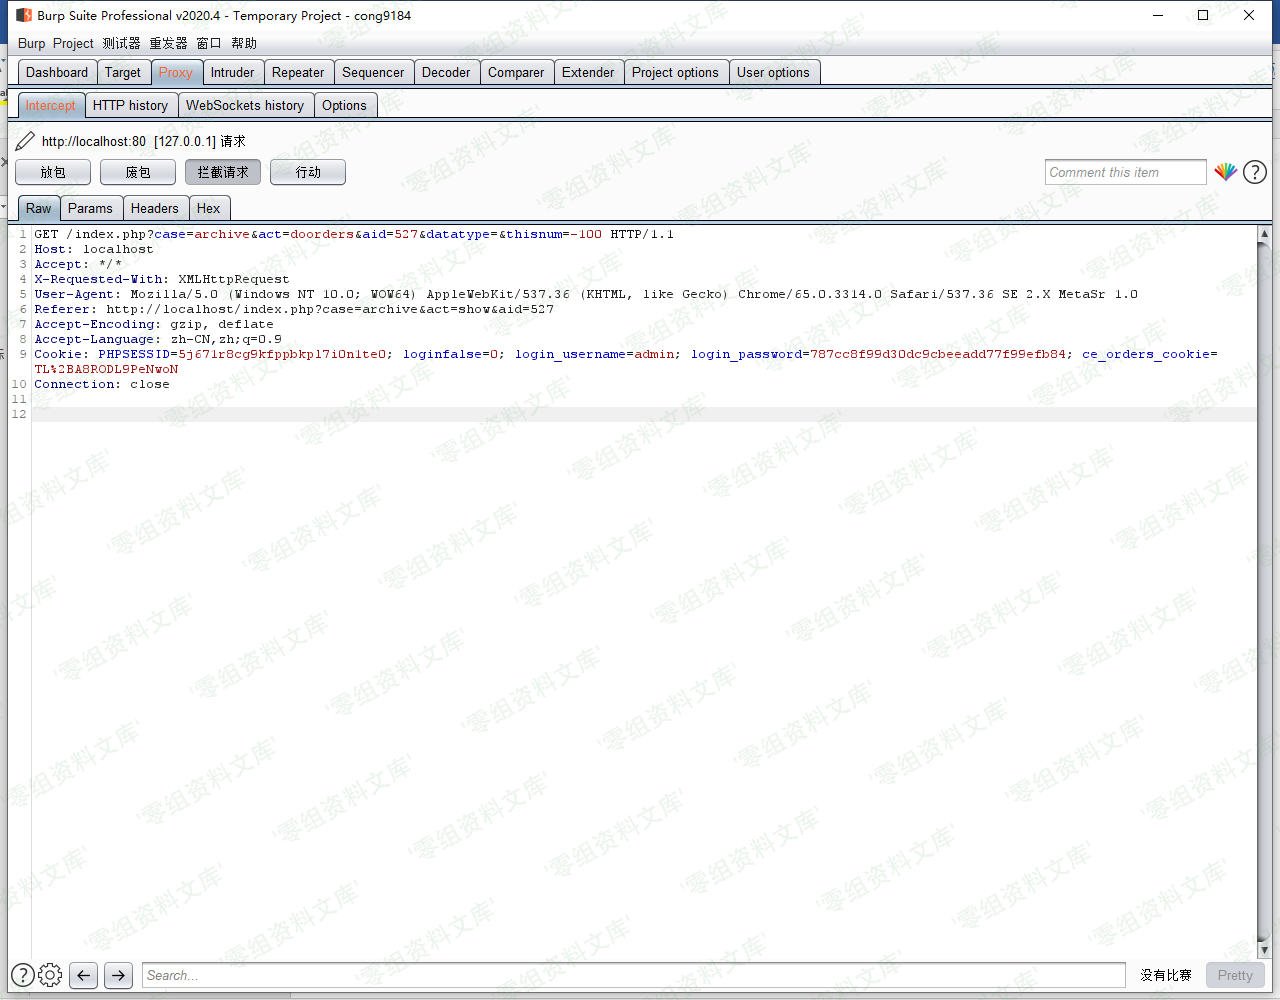Open the Repeater tab
Image resolution: width=1280 pixels, height=1000 pixels.
tap(297, 72)
